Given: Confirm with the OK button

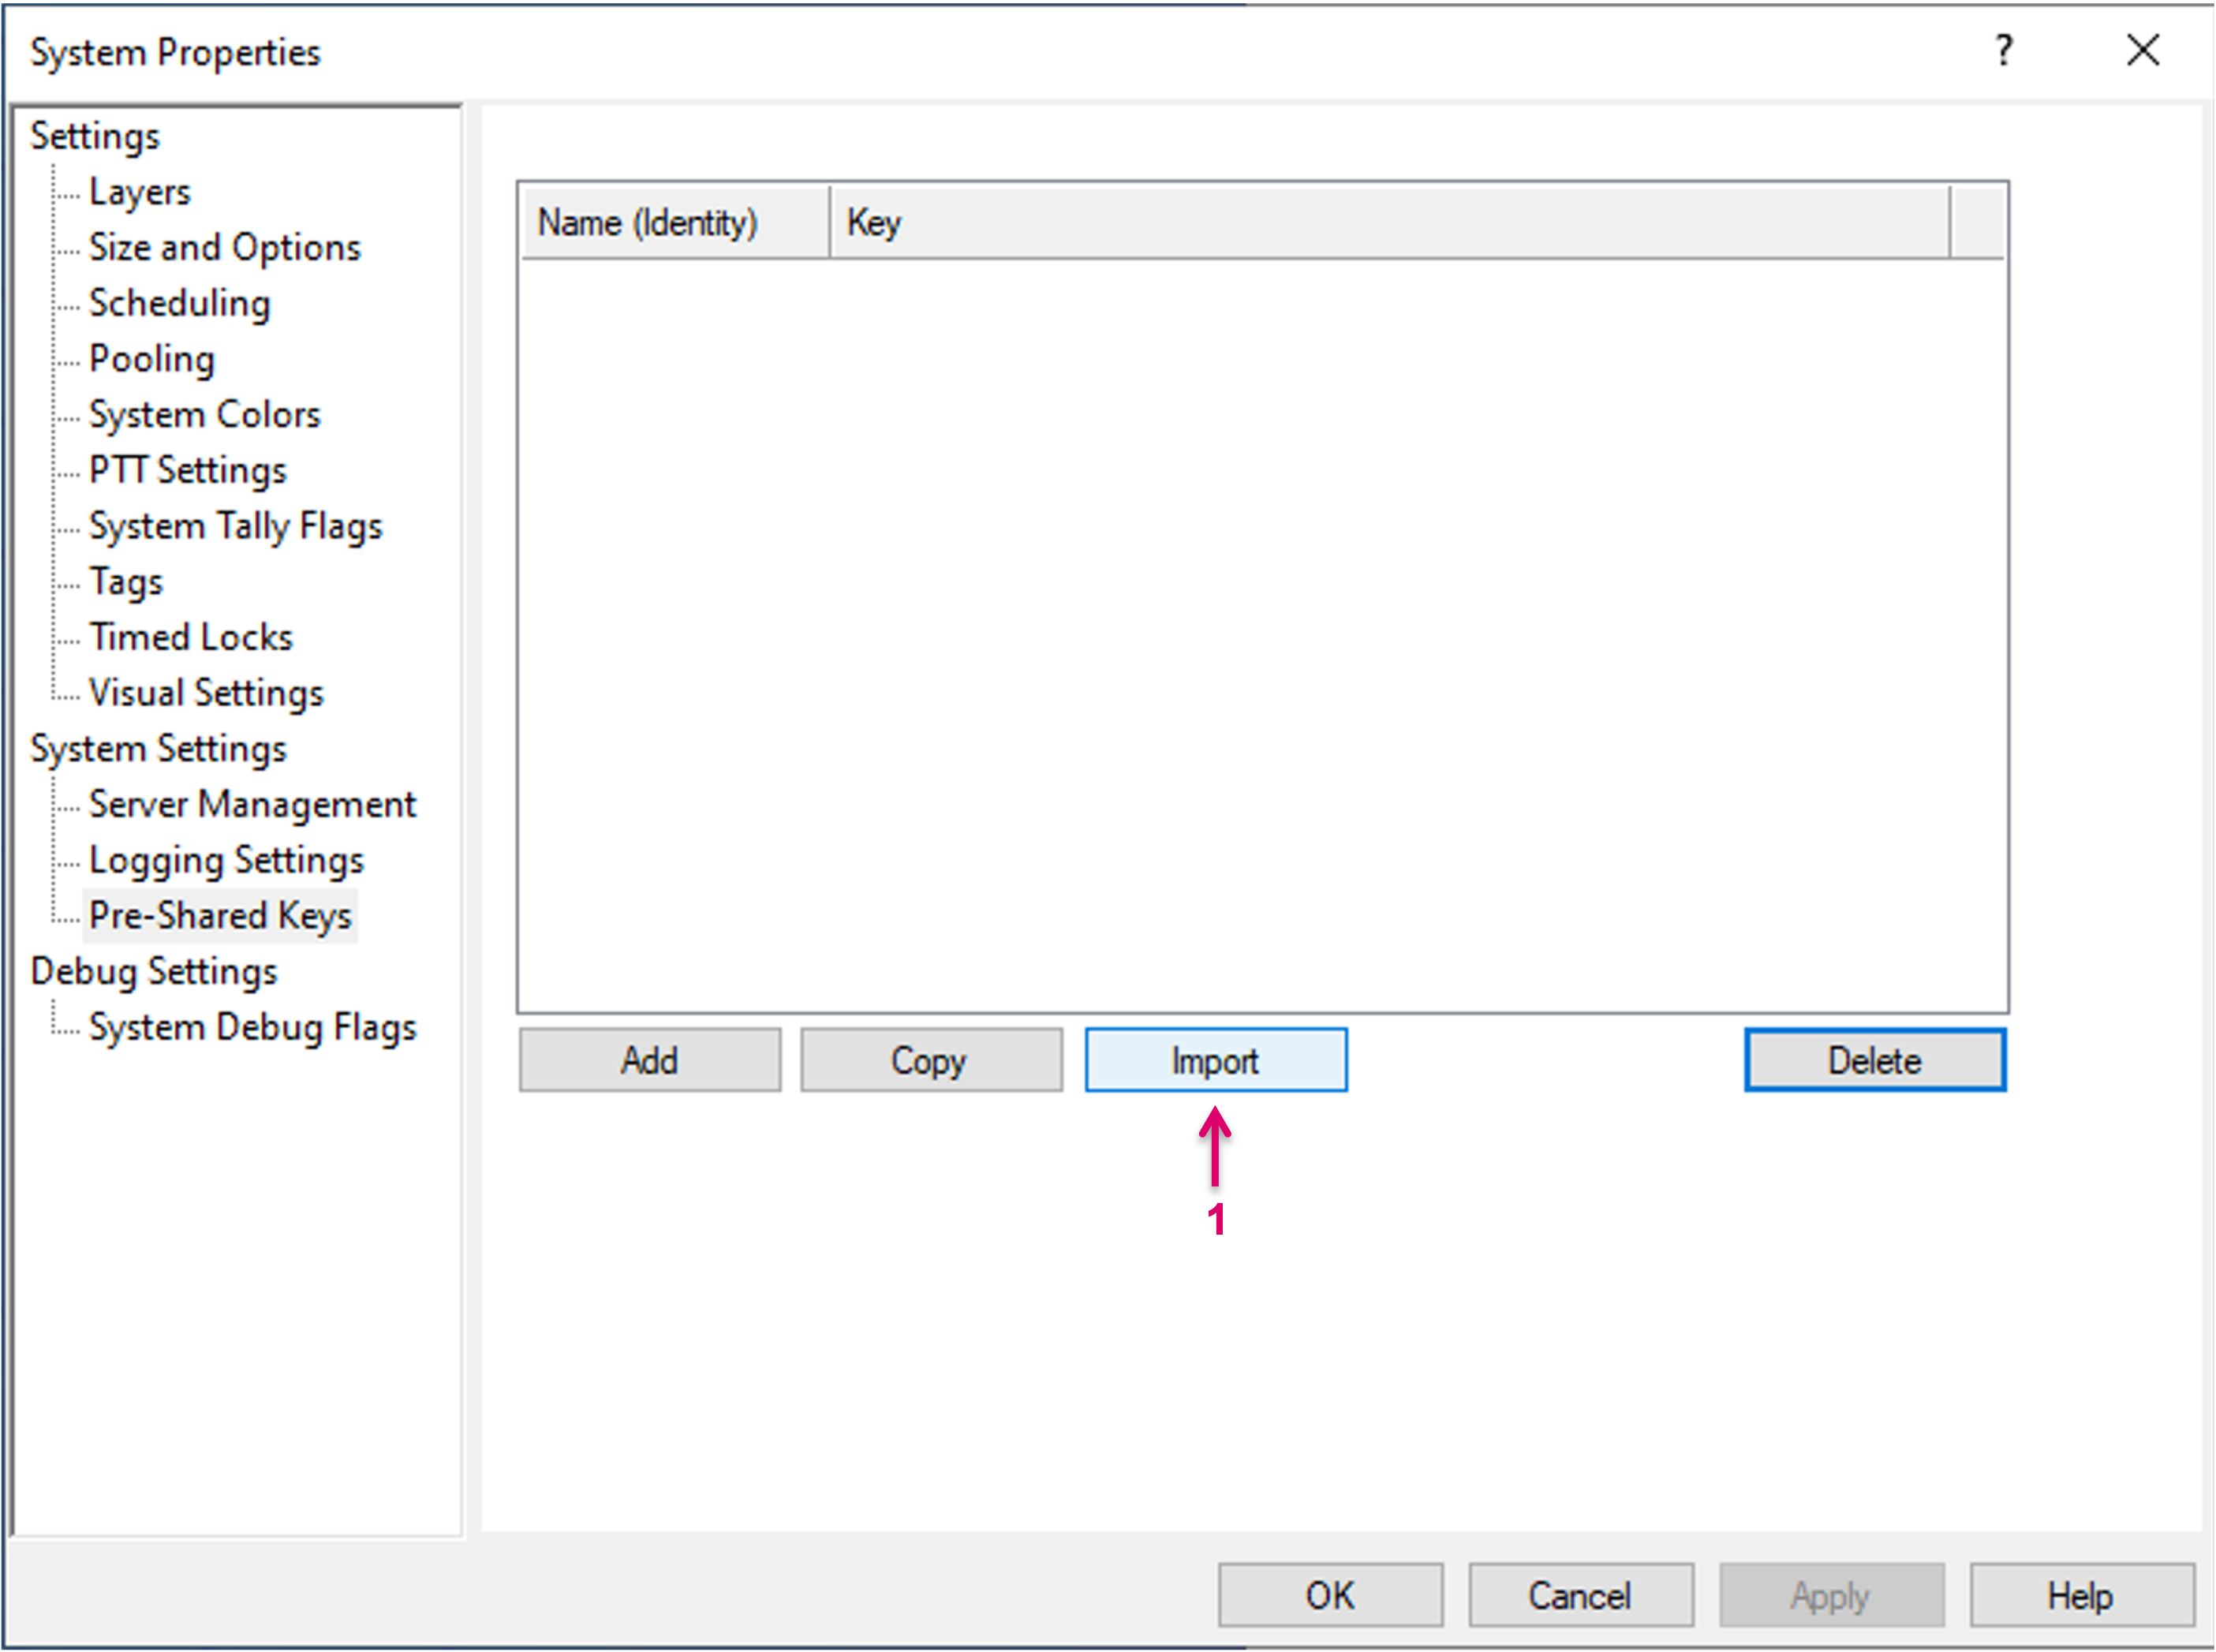Looking at the screenshot, I should [x=1329, y=1595].
